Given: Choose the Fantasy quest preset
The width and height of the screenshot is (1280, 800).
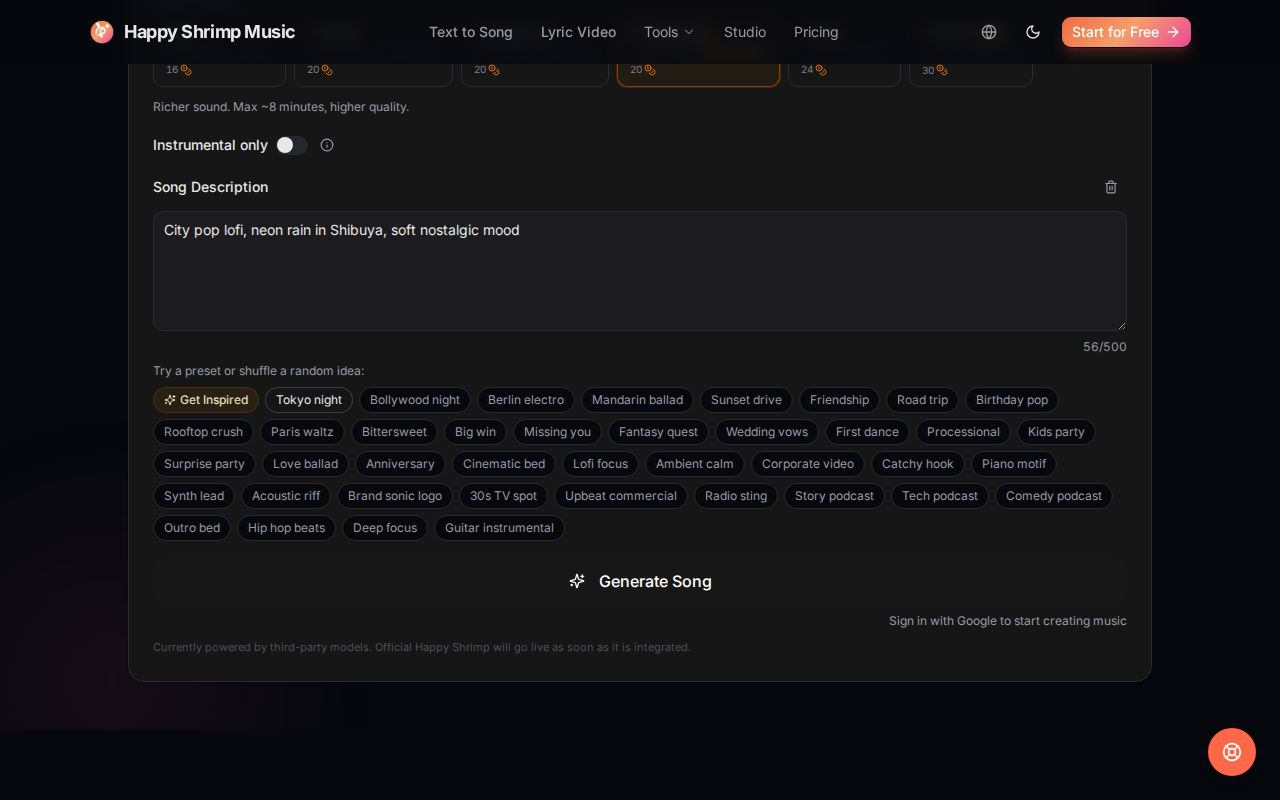Looking at the screenshot, I should click(658, 432).
